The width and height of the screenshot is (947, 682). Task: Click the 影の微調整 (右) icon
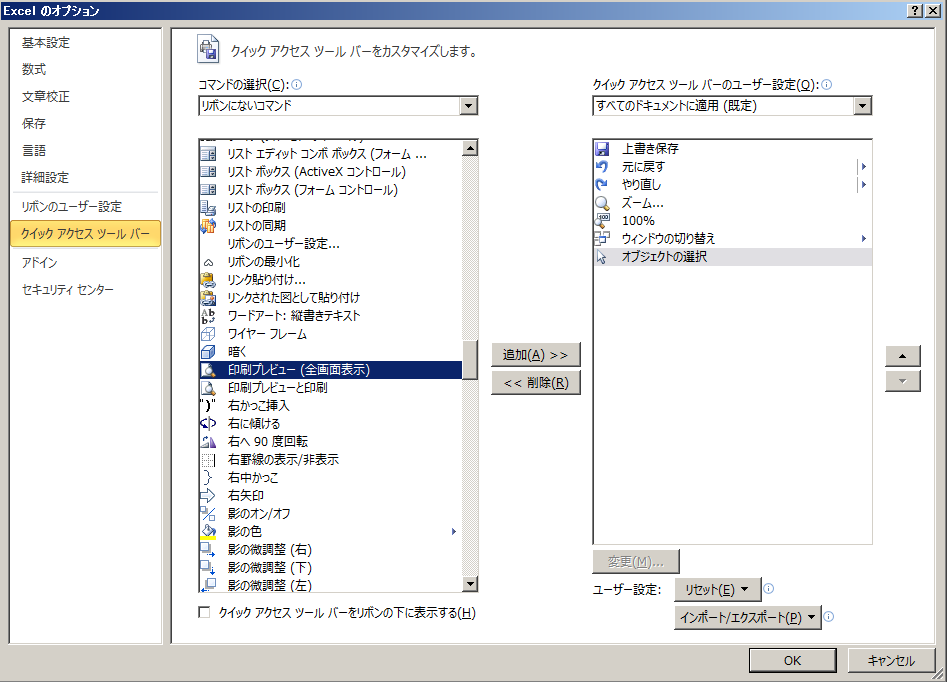(208, 550)
